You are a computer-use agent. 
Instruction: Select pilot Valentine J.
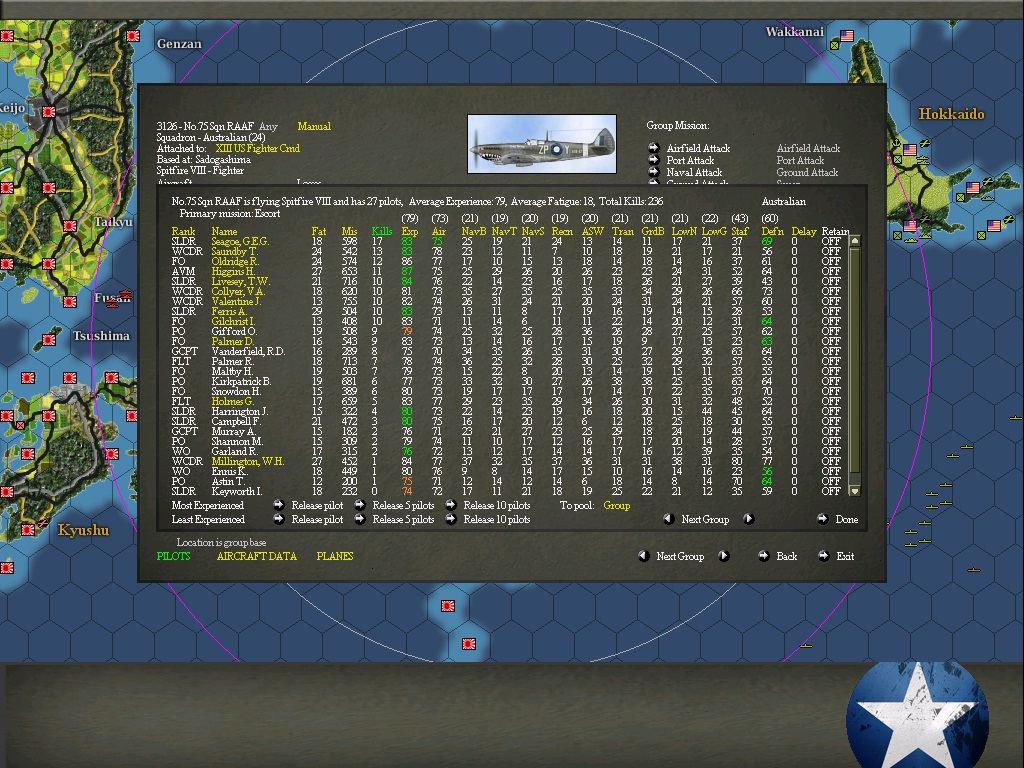[x=236, y=302]
